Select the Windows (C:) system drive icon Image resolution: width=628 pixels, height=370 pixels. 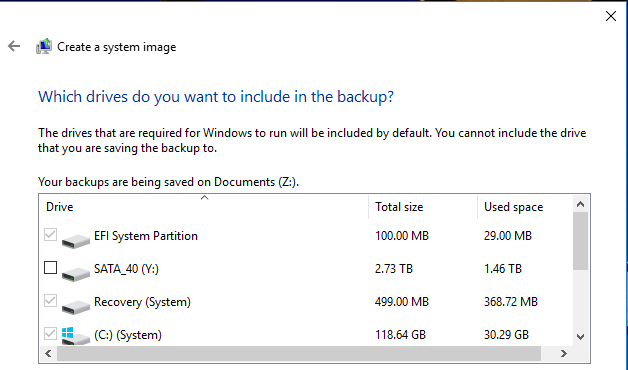pyautogui.click(x=76, y=336)
